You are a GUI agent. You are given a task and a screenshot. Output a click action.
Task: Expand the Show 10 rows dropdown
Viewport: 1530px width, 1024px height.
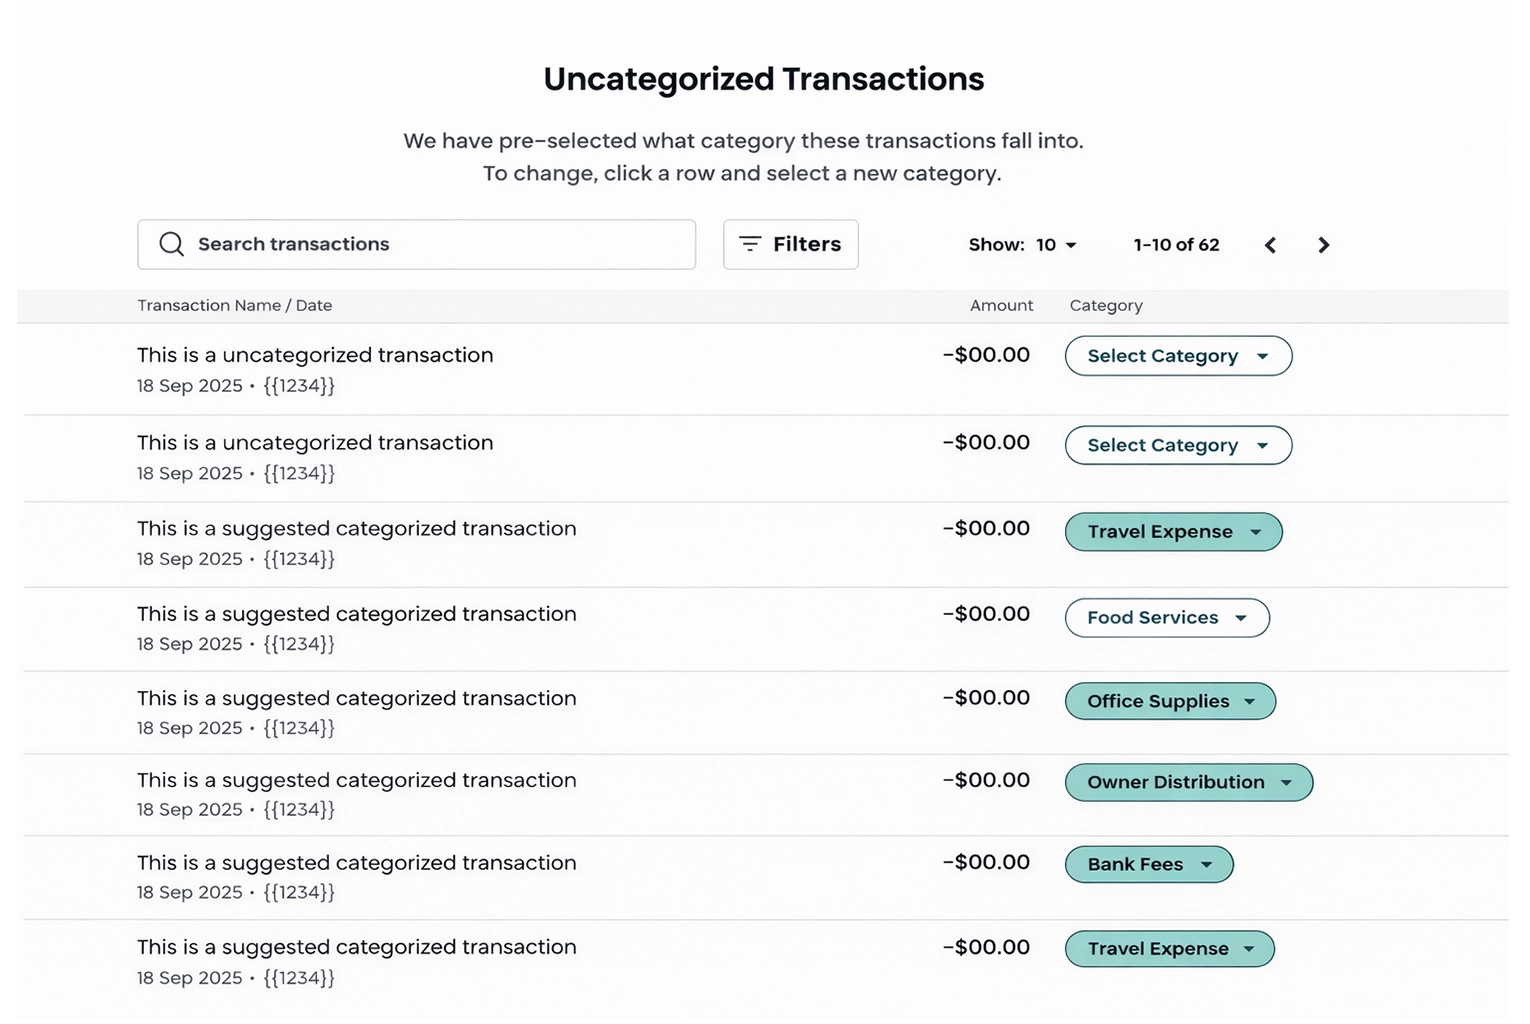(1055, 245)
